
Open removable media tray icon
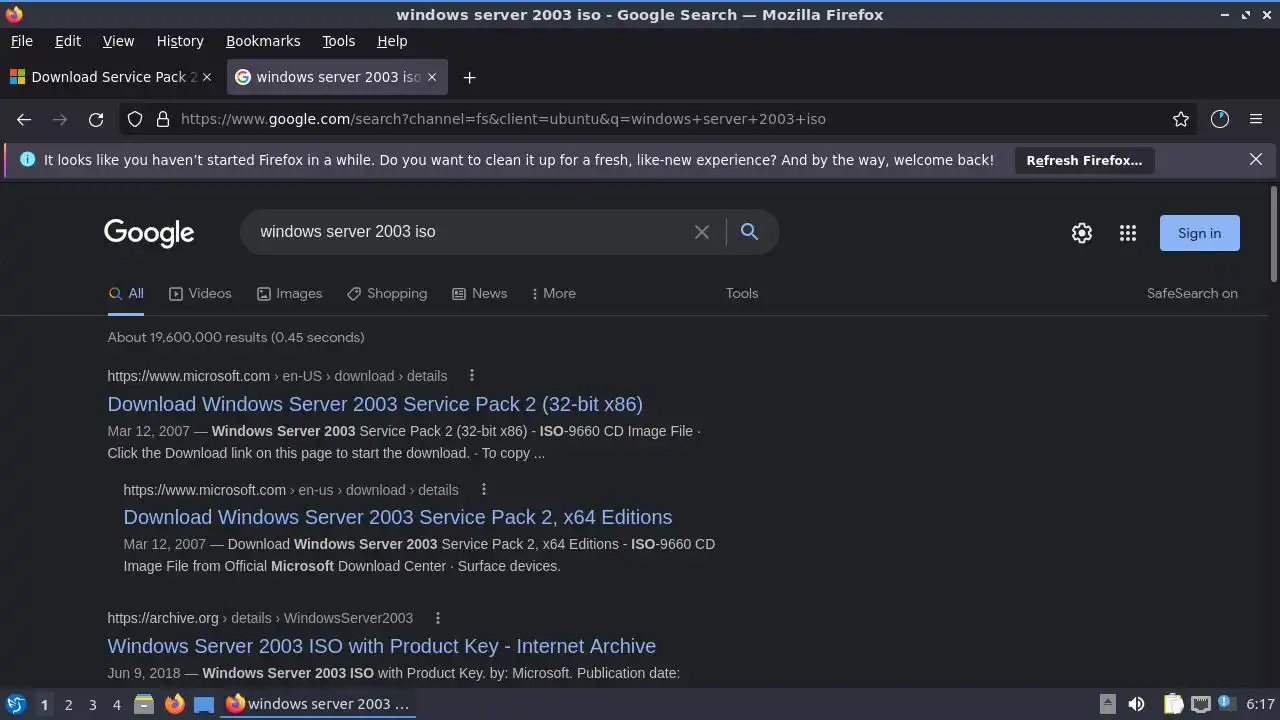click(1107, 704)
